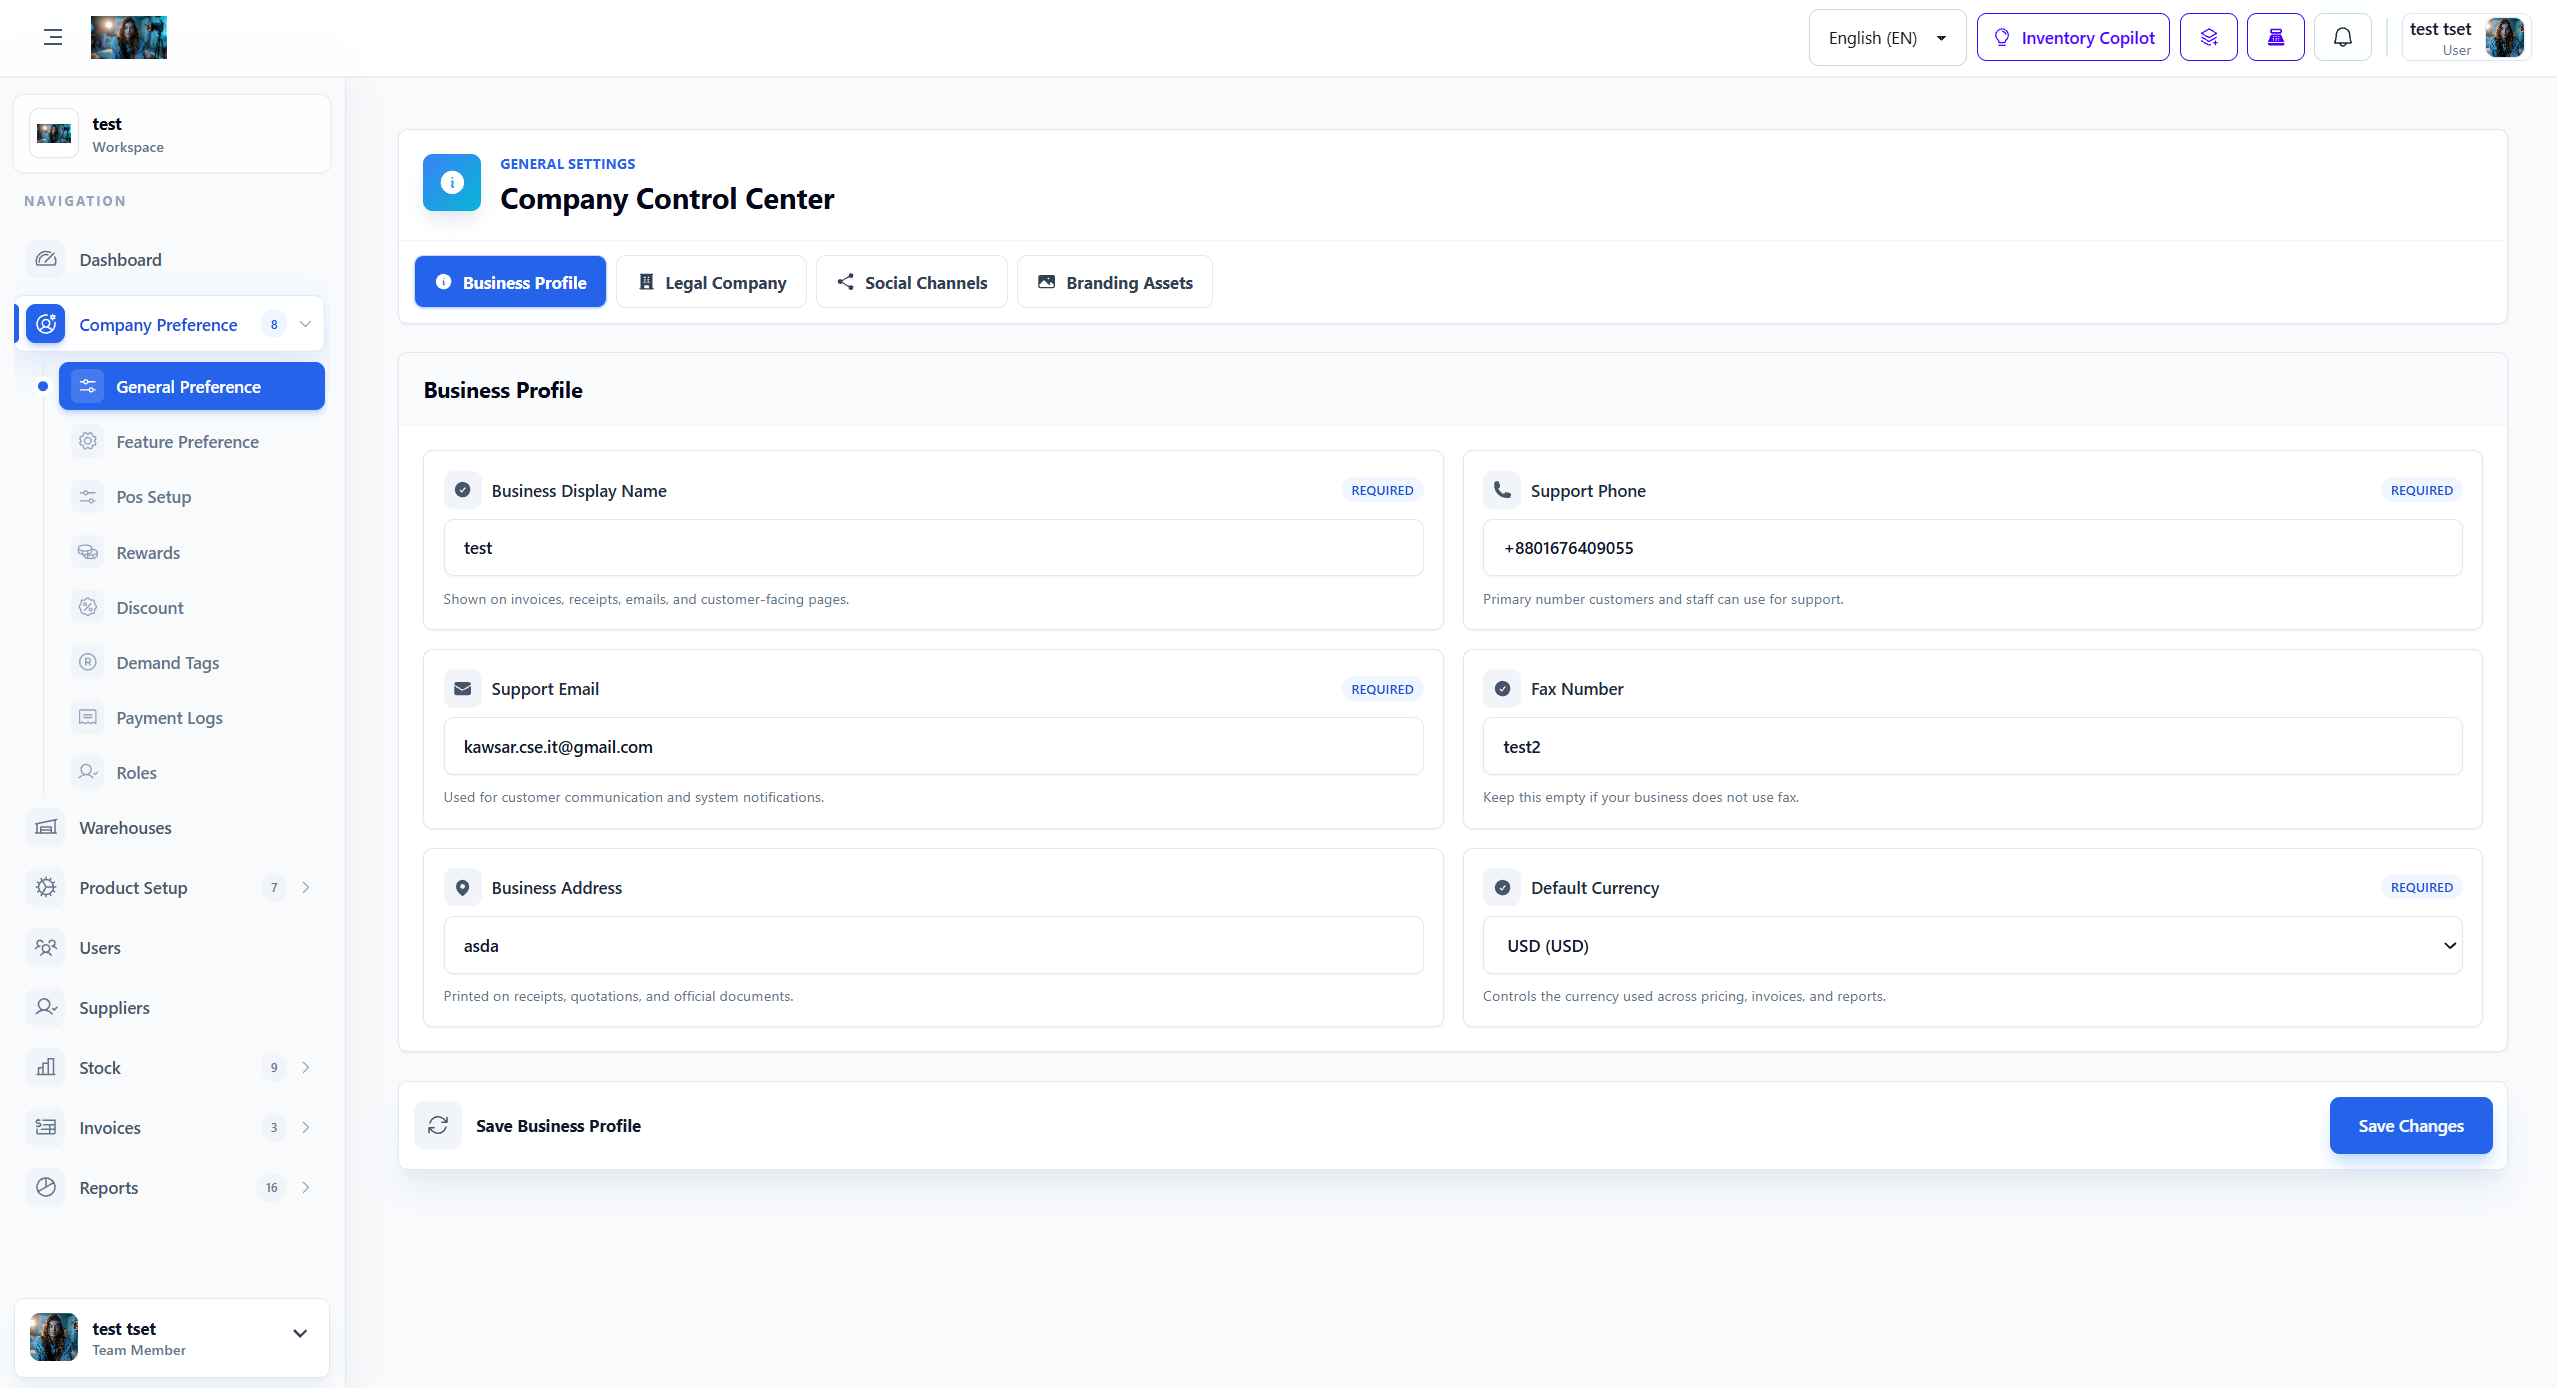The height and width of the screenshot is (1388, 2557).
Task: Click the Feature Preference gear icon
Action: 88,441
